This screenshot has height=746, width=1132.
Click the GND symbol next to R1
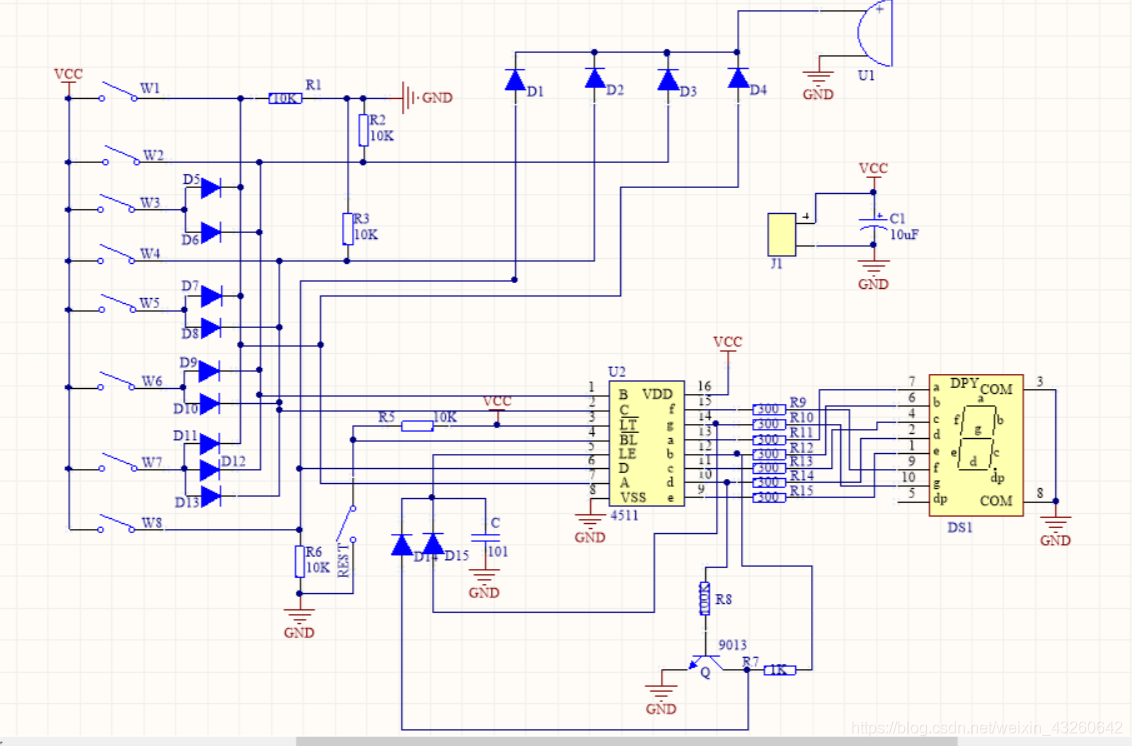[x=427, y=97]
